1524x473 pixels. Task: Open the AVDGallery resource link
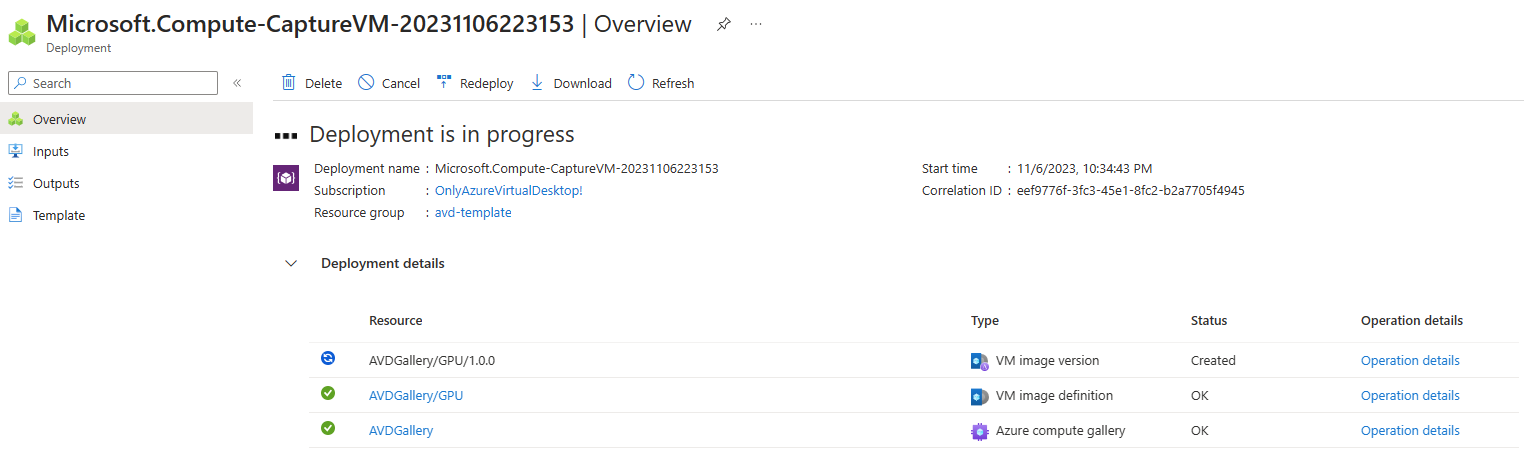pyautogui.click(x=401, y=430)
